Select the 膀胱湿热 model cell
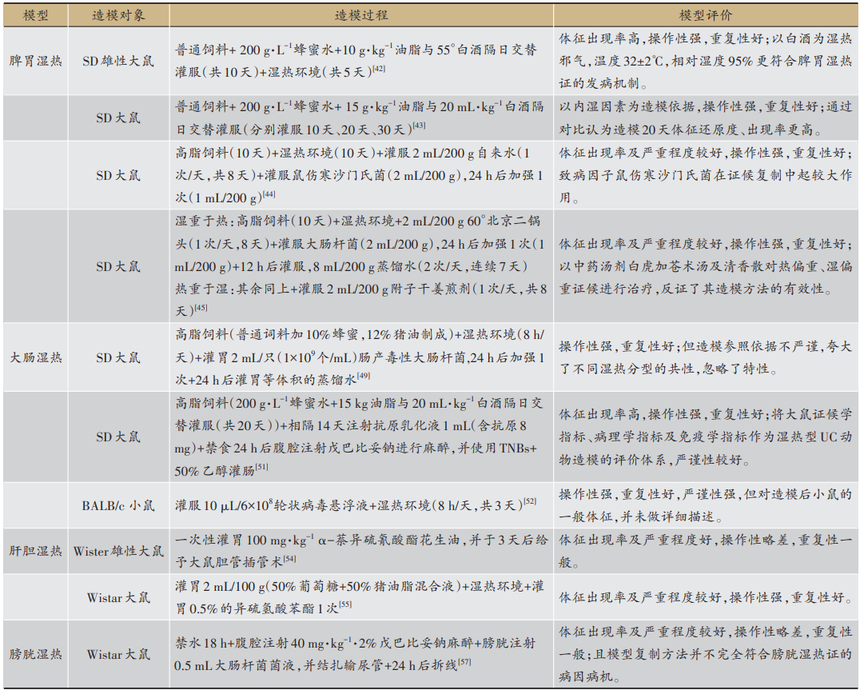 coord(35,655)
